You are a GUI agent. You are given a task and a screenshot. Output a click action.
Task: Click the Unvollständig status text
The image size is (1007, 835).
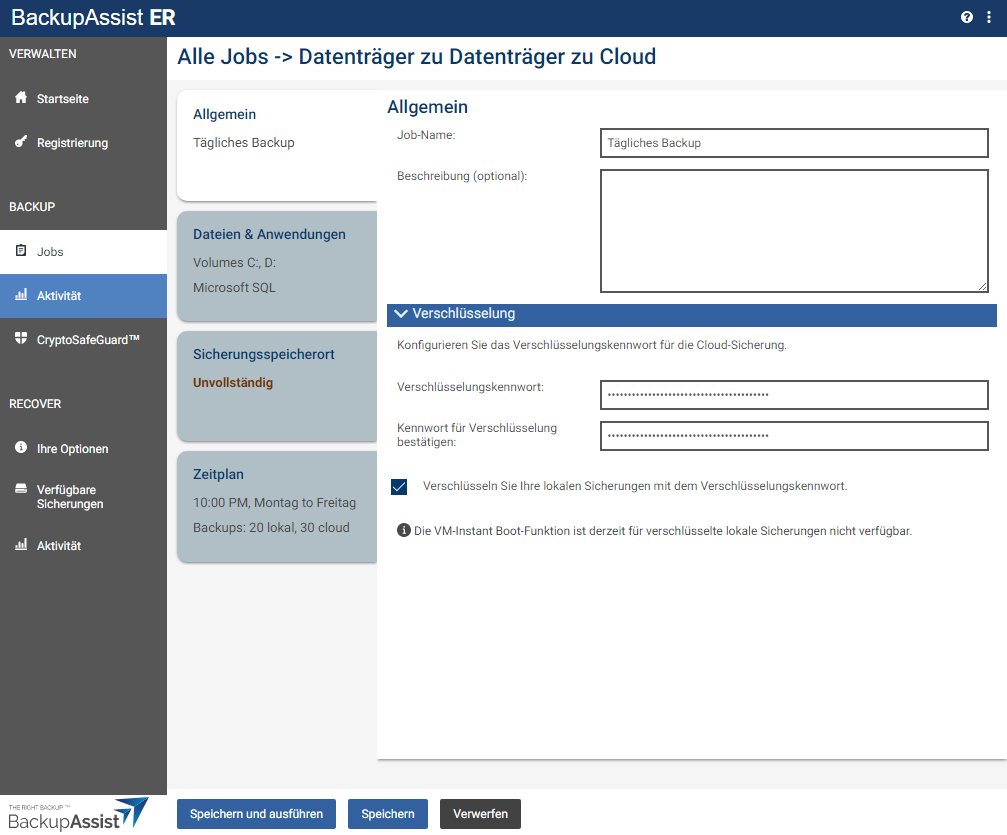tap(233, 383)
